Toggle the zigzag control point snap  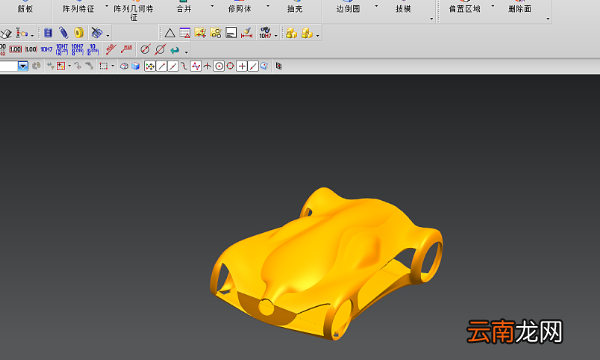[x=196, y=66]
